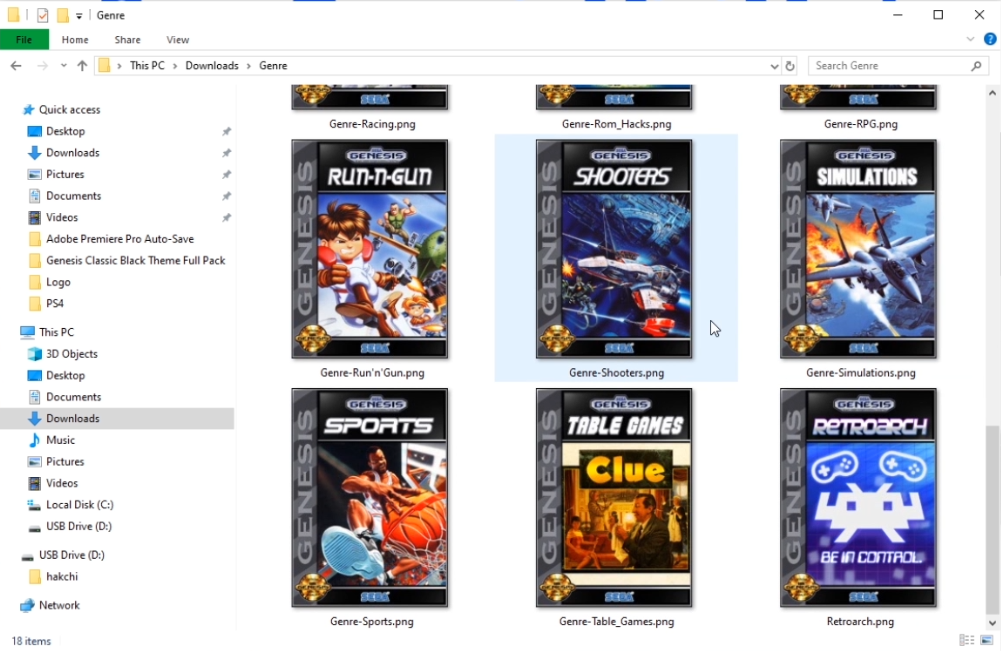Open the Logo folder
The image size is (1001, 651).
[57, 282]
